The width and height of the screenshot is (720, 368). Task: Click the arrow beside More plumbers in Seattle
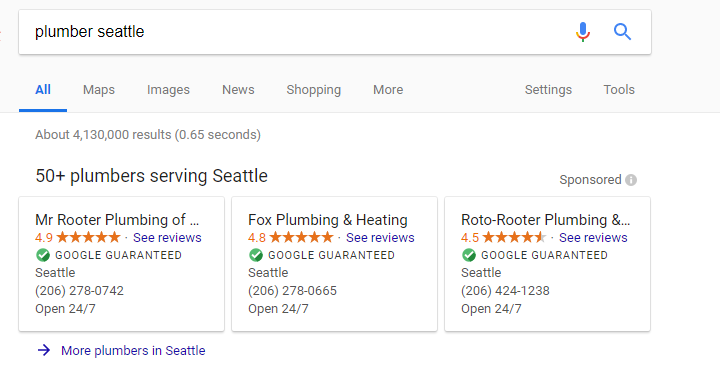point(44,350)
